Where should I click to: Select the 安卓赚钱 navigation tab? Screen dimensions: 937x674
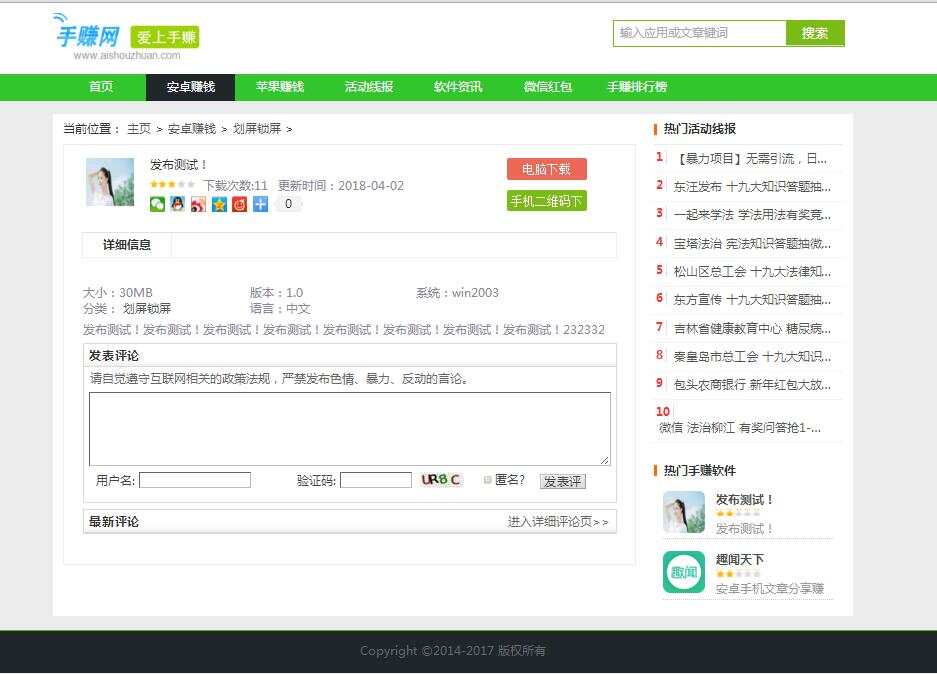coord(189,87)
